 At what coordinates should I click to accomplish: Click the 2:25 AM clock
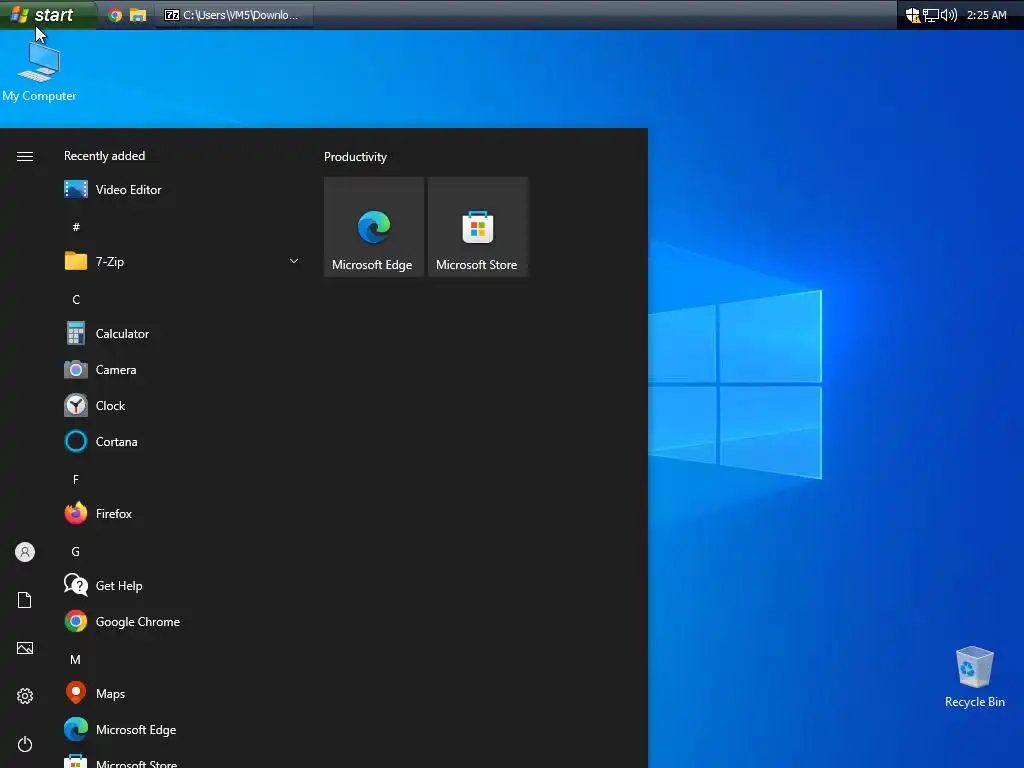986,15
